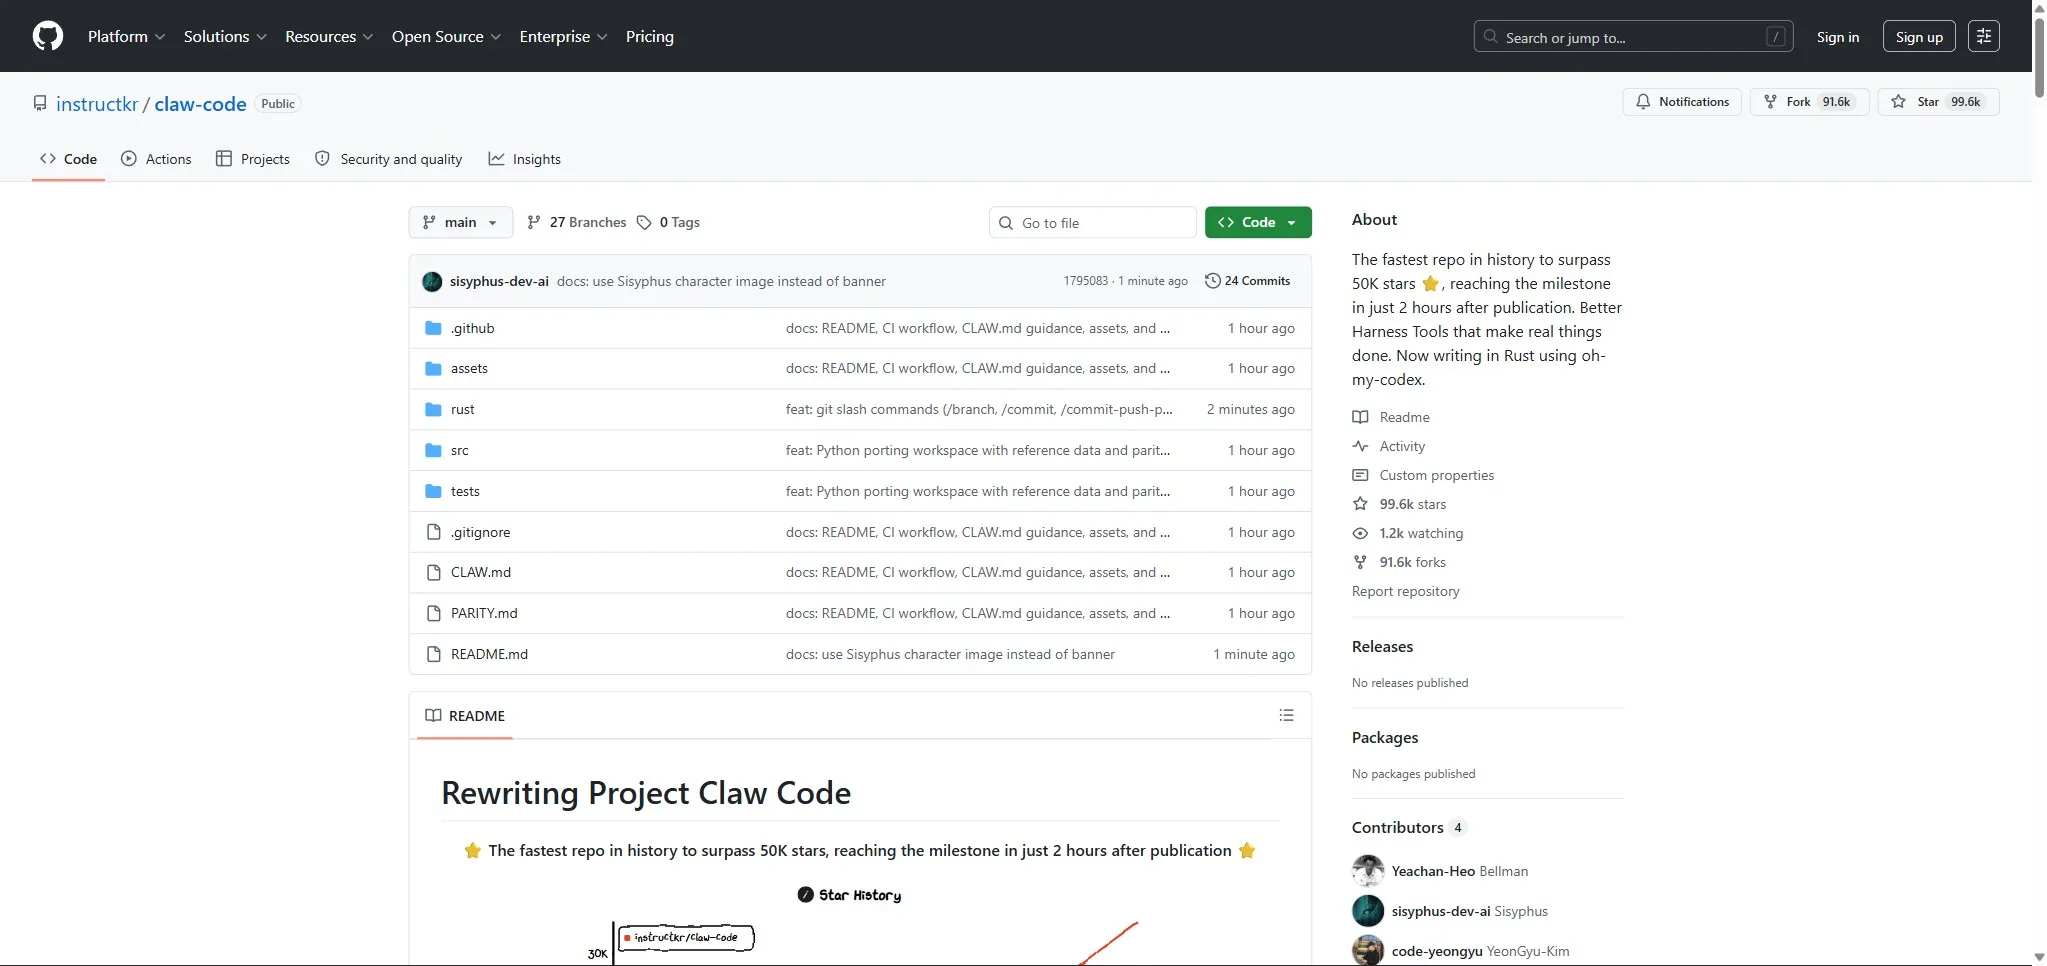Click the fork icon beside 91.6k forks
Viewport: 2047px width, 966px height.
[x=1361, y=562]
